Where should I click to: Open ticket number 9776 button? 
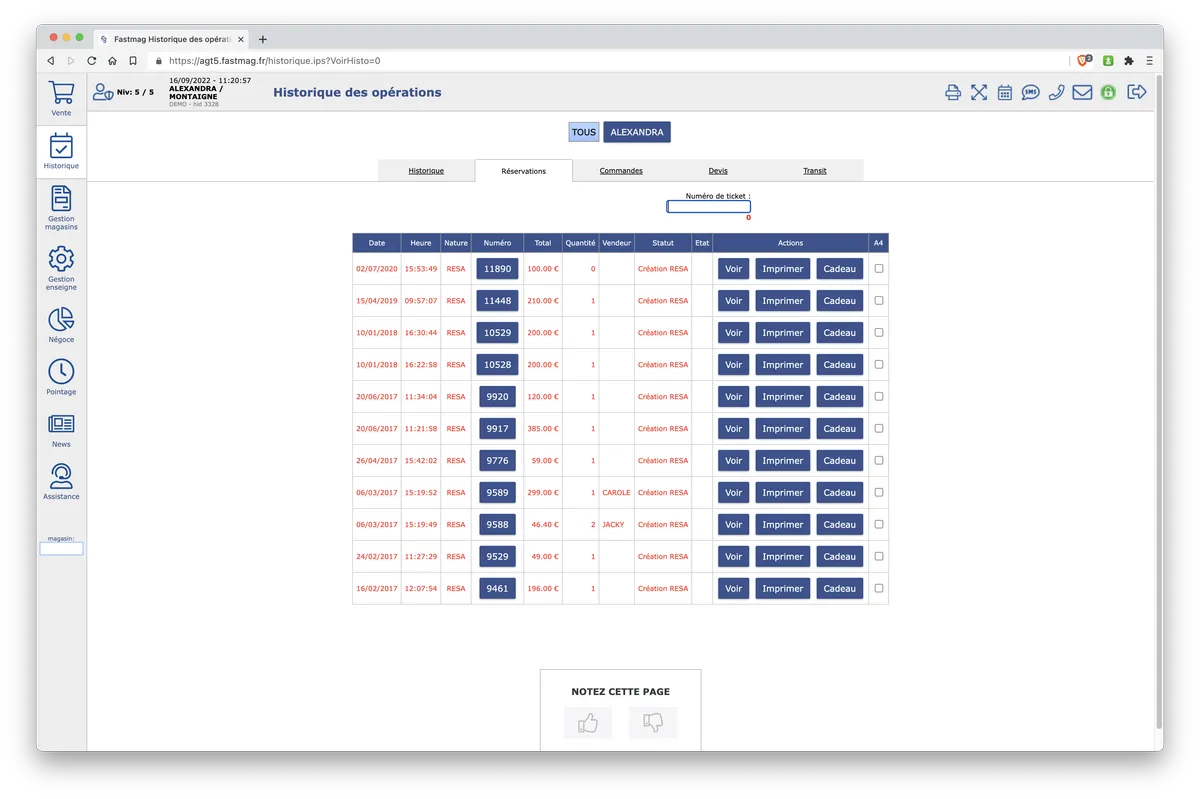497,460
